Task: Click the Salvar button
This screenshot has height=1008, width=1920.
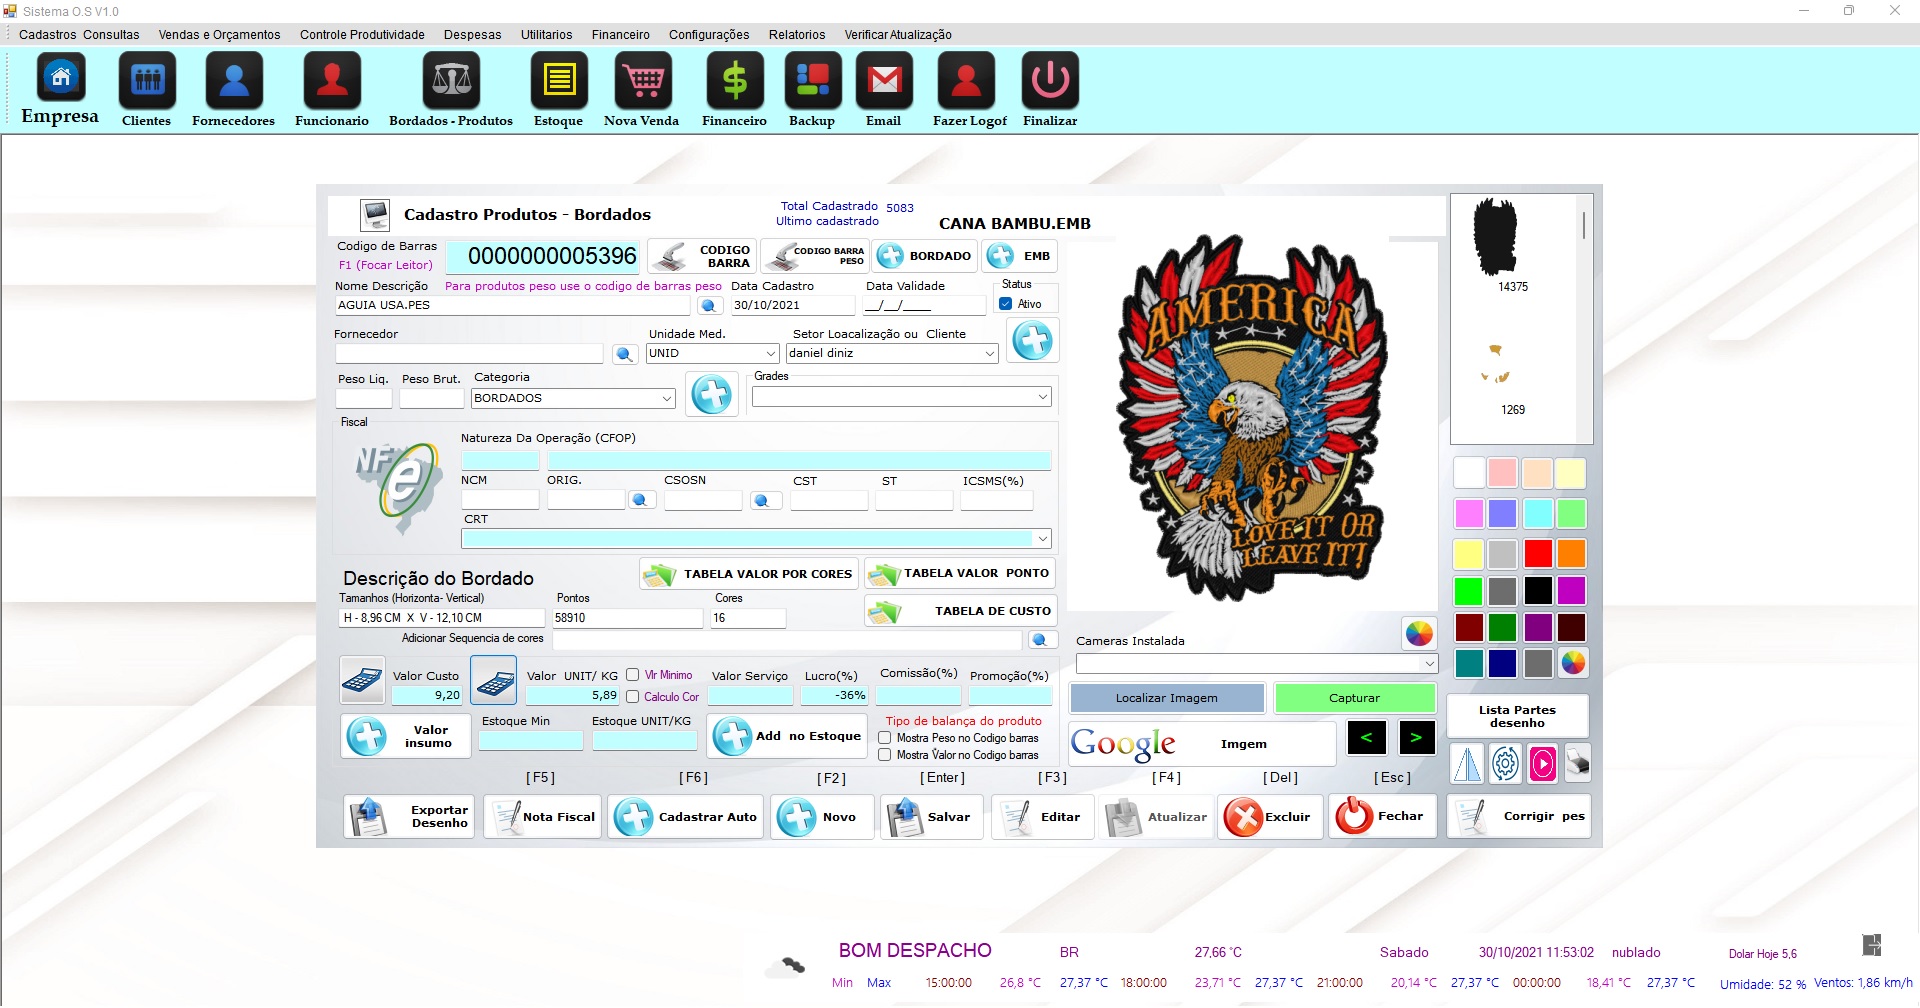Action: 932,817
